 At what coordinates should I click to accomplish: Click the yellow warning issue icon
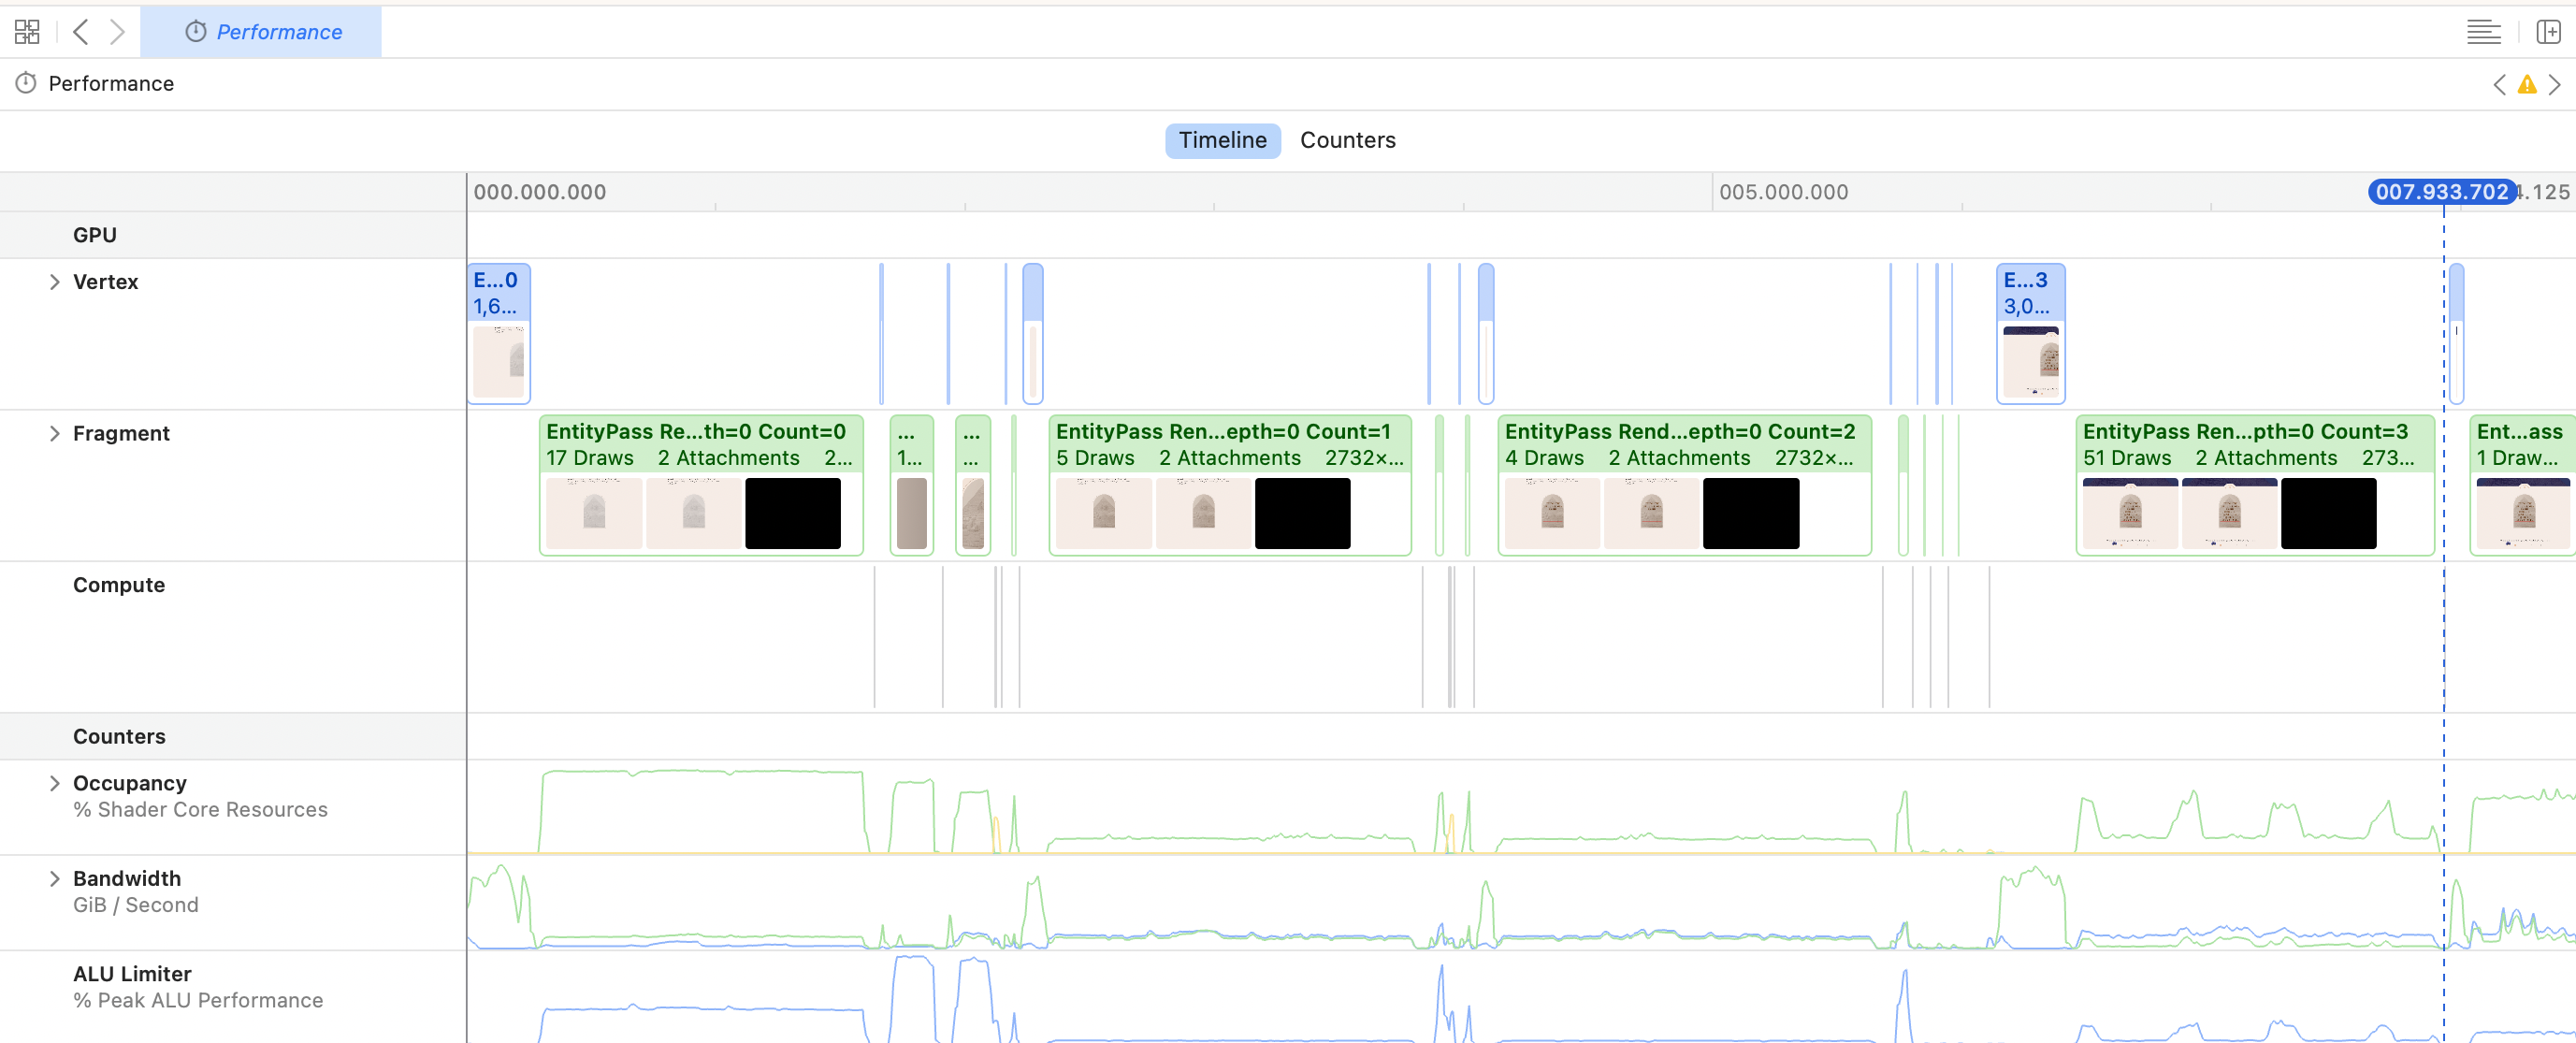(x=2527, y=85)
